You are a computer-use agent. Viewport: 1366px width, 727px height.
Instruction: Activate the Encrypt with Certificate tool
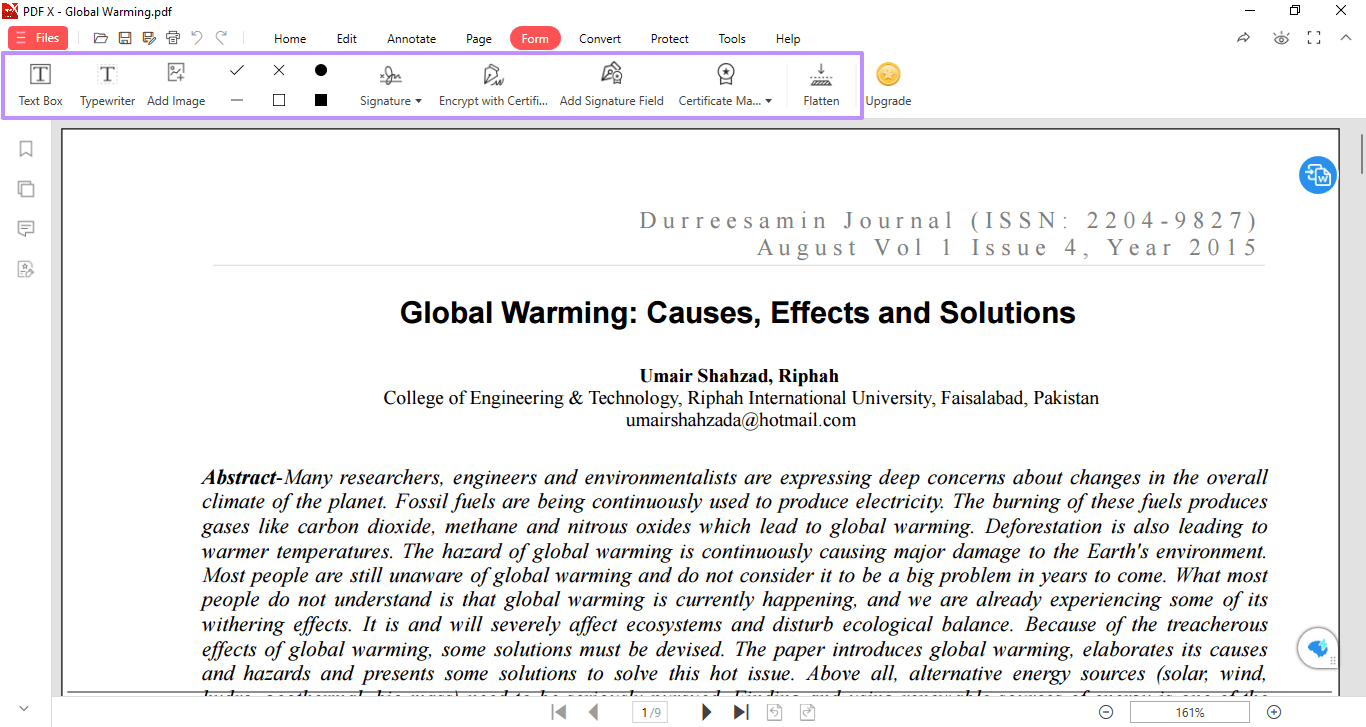pyautogui.click(x=492, y=84)
